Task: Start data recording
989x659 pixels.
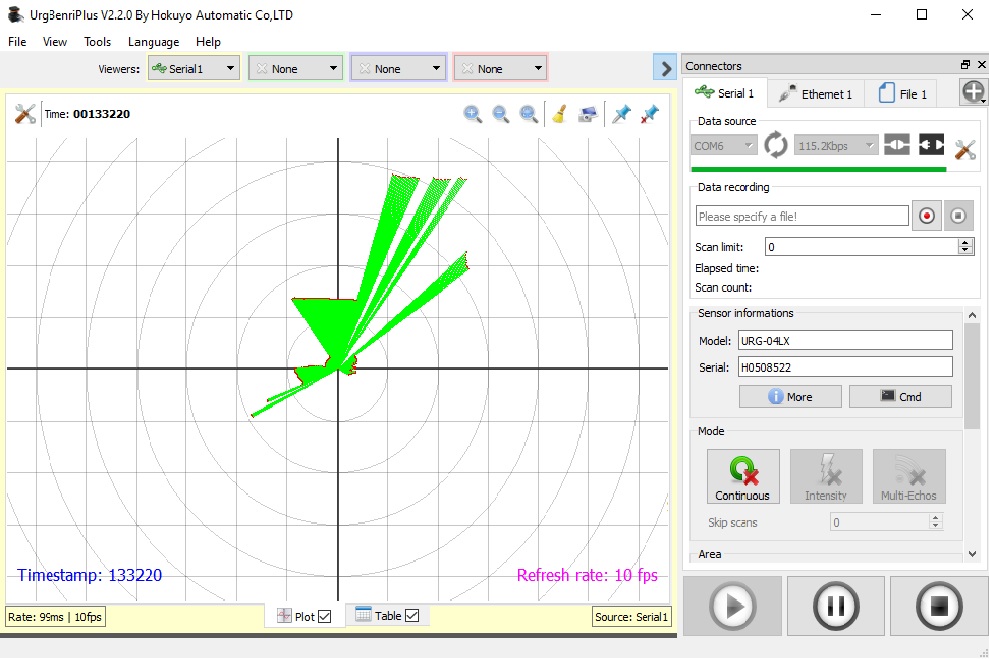Action: [x=927, y=216]
